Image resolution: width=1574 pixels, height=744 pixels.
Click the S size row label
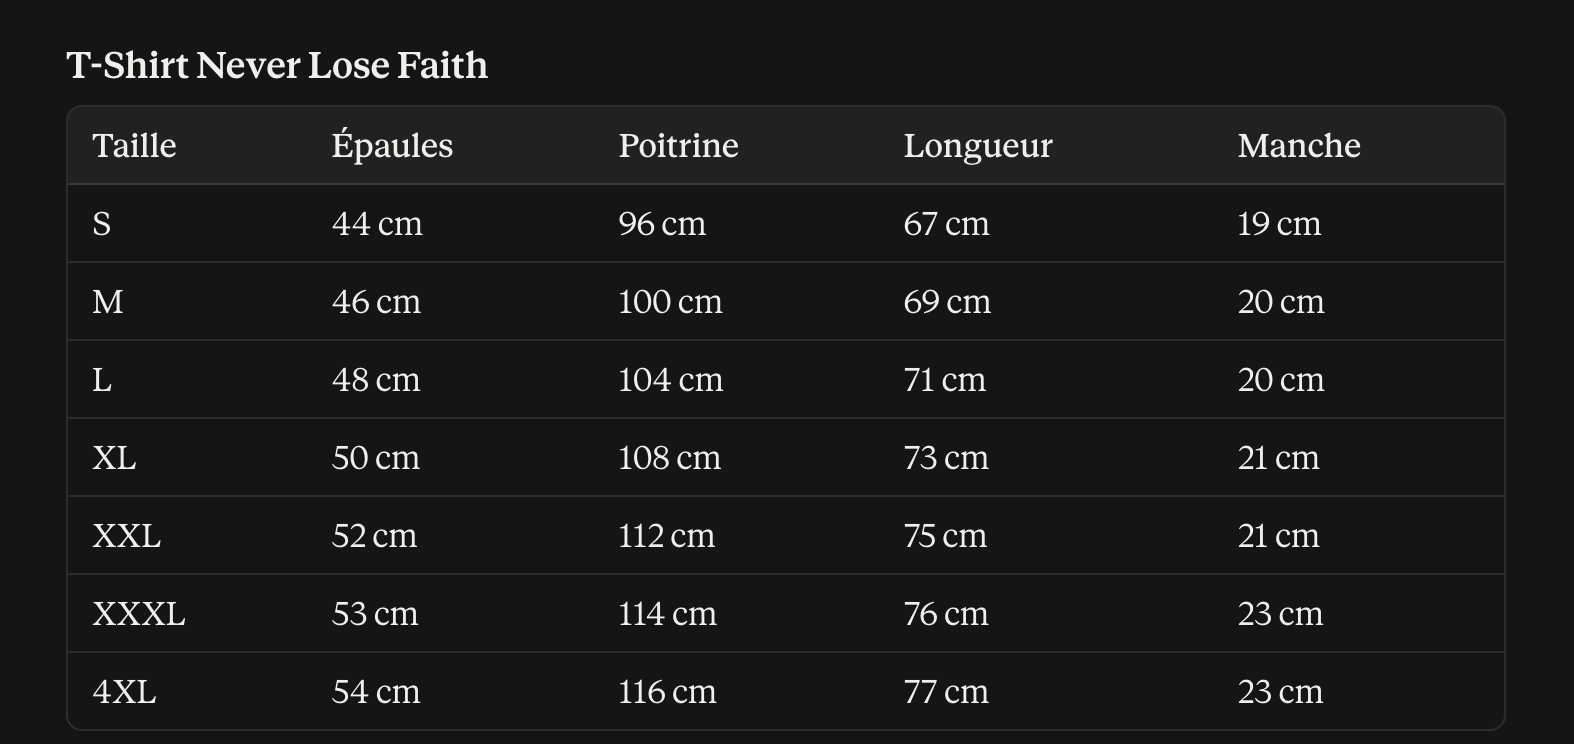(x=101, y=224)
